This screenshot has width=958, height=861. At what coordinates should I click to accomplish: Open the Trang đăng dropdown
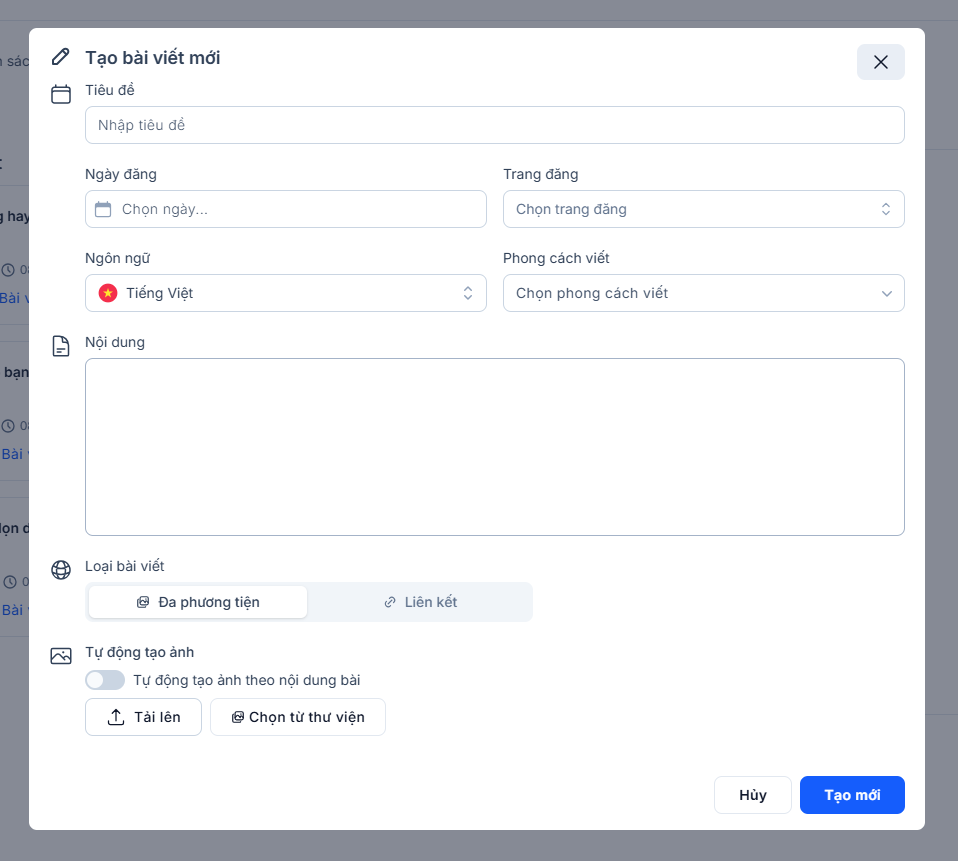pos(703,209)
